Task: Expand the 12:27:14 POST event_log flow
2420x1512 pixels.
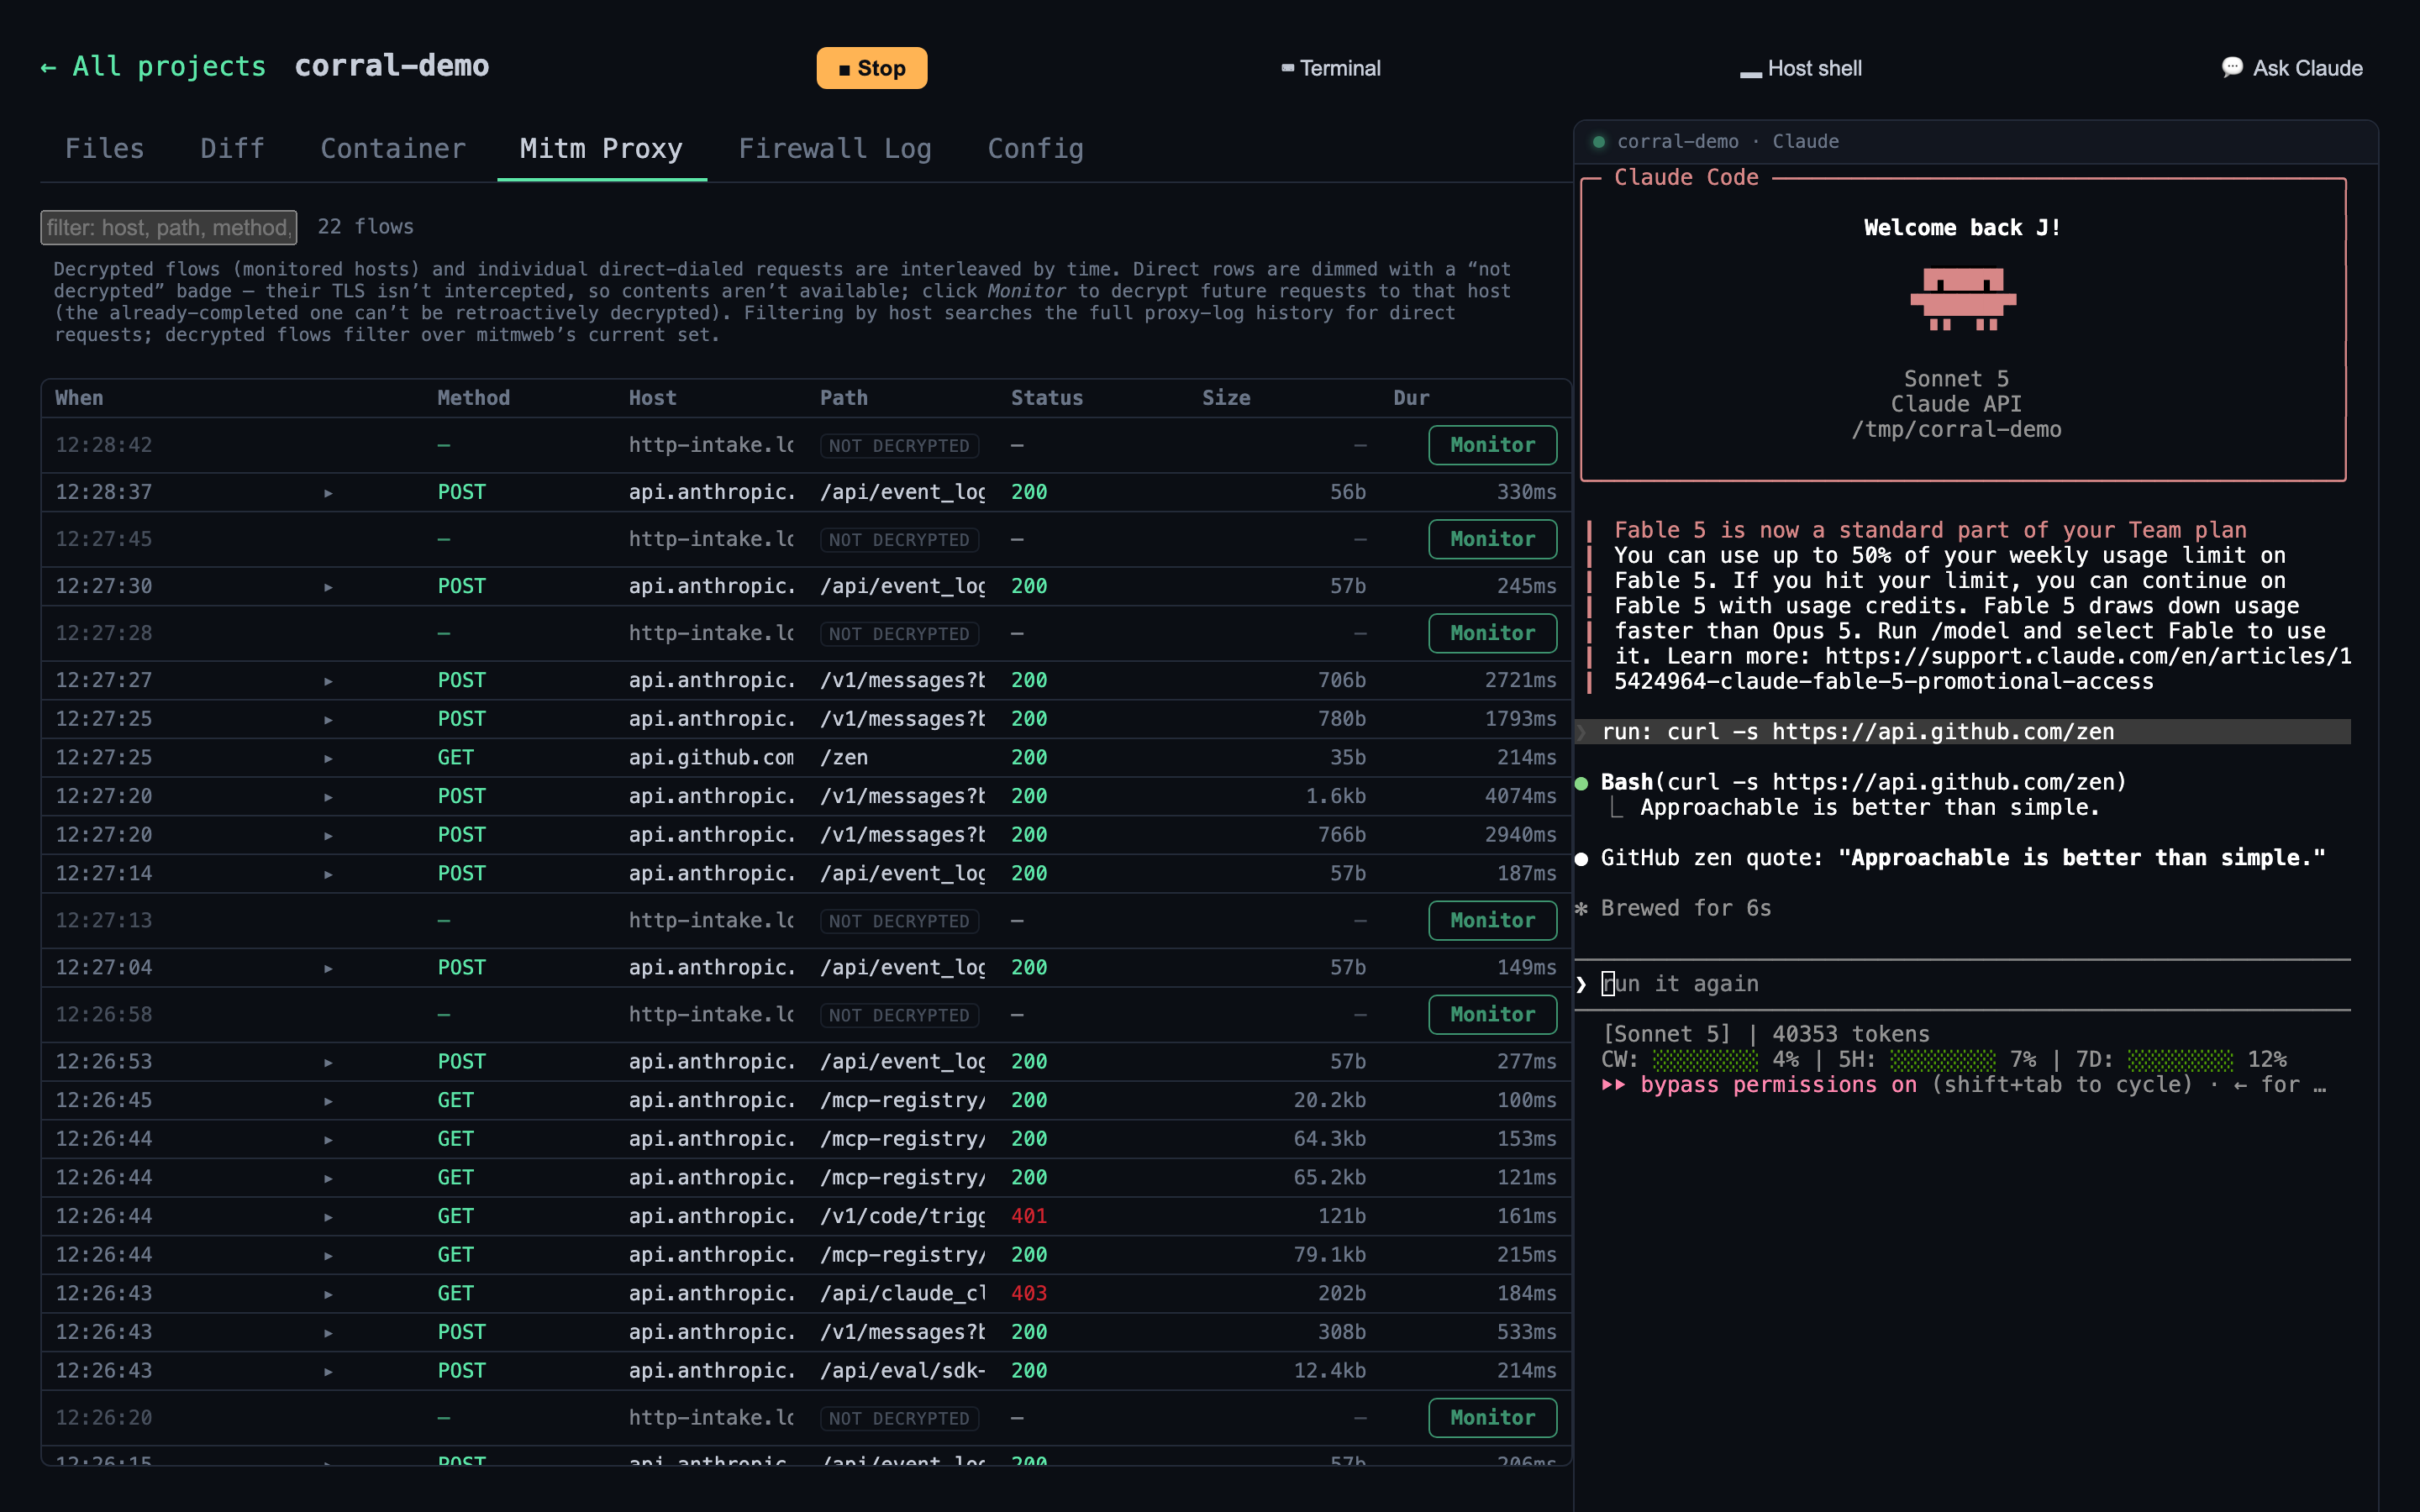Action: point(328,875)
